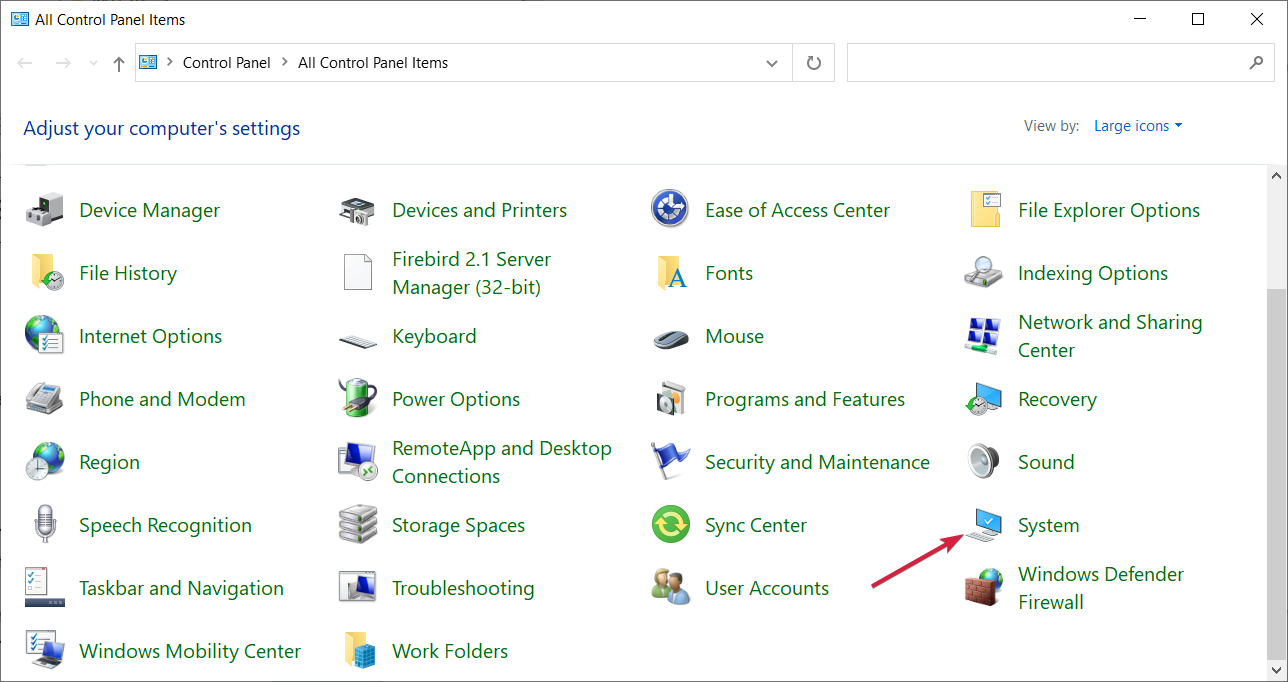Click the All Control Panel Items breadcrumb
Image resolution: width=1288 pixels, height=682 pixels.
coord(373,63)
